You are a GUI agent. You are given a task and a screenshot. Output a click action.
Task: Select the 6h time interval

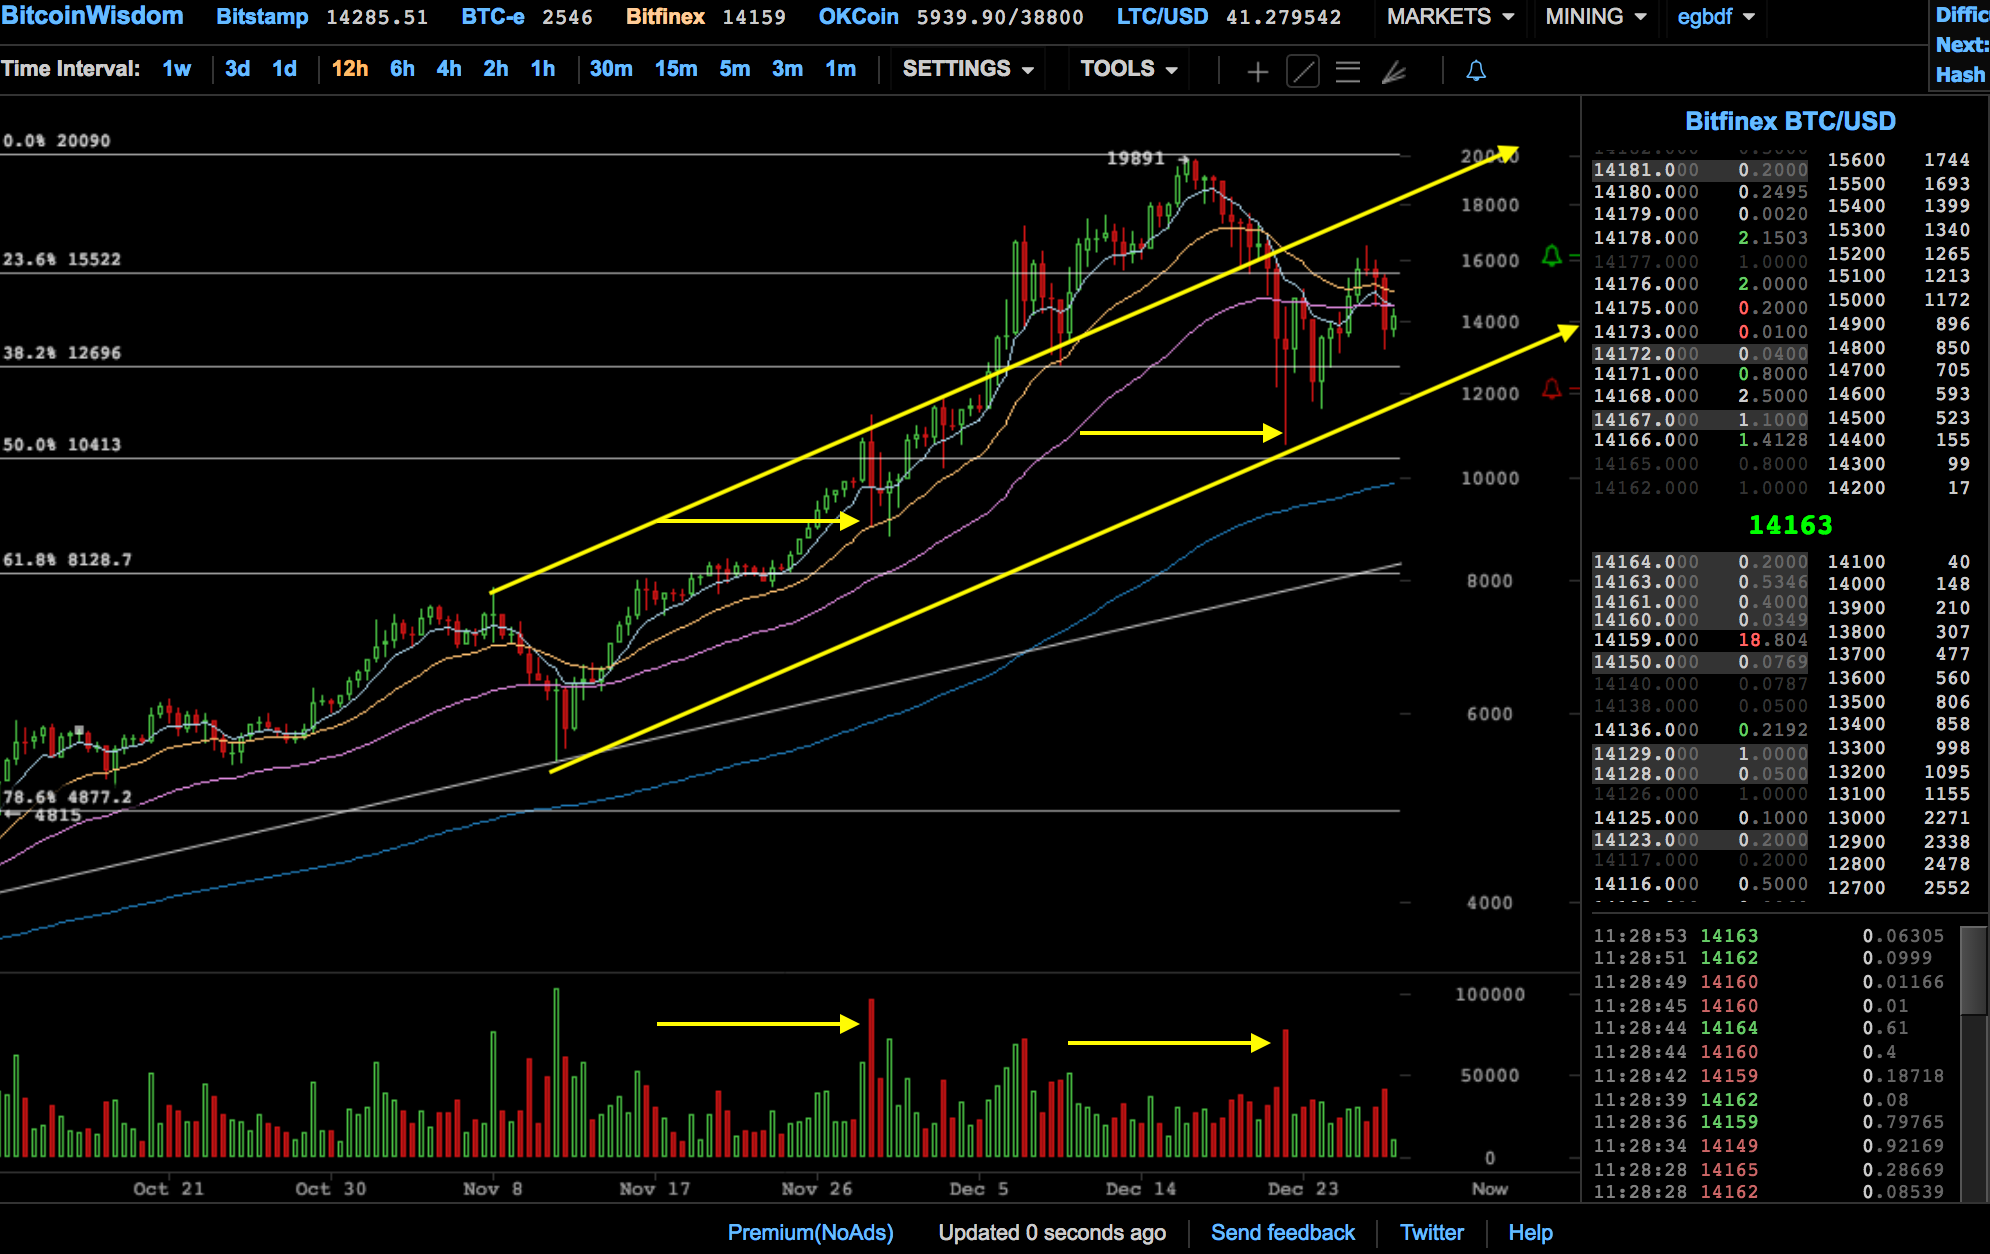[402, 69]
